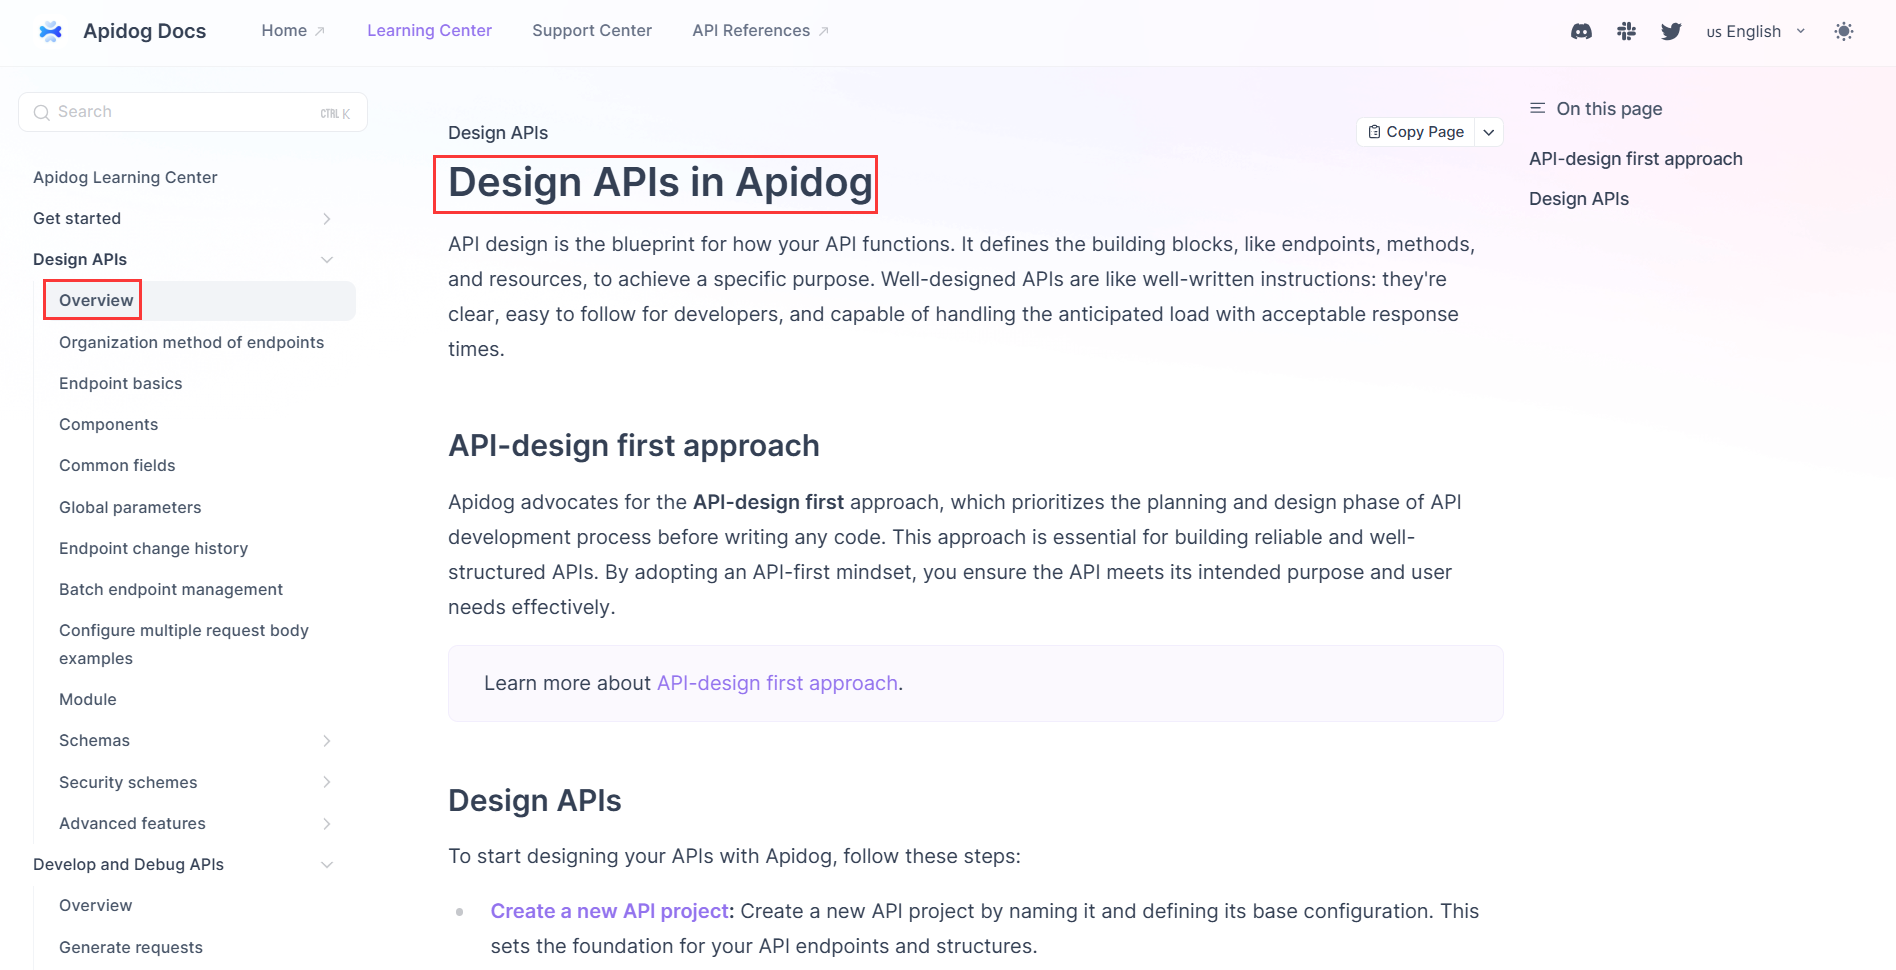Toggle the light/dark theme sun icon

pos(1844,31)
